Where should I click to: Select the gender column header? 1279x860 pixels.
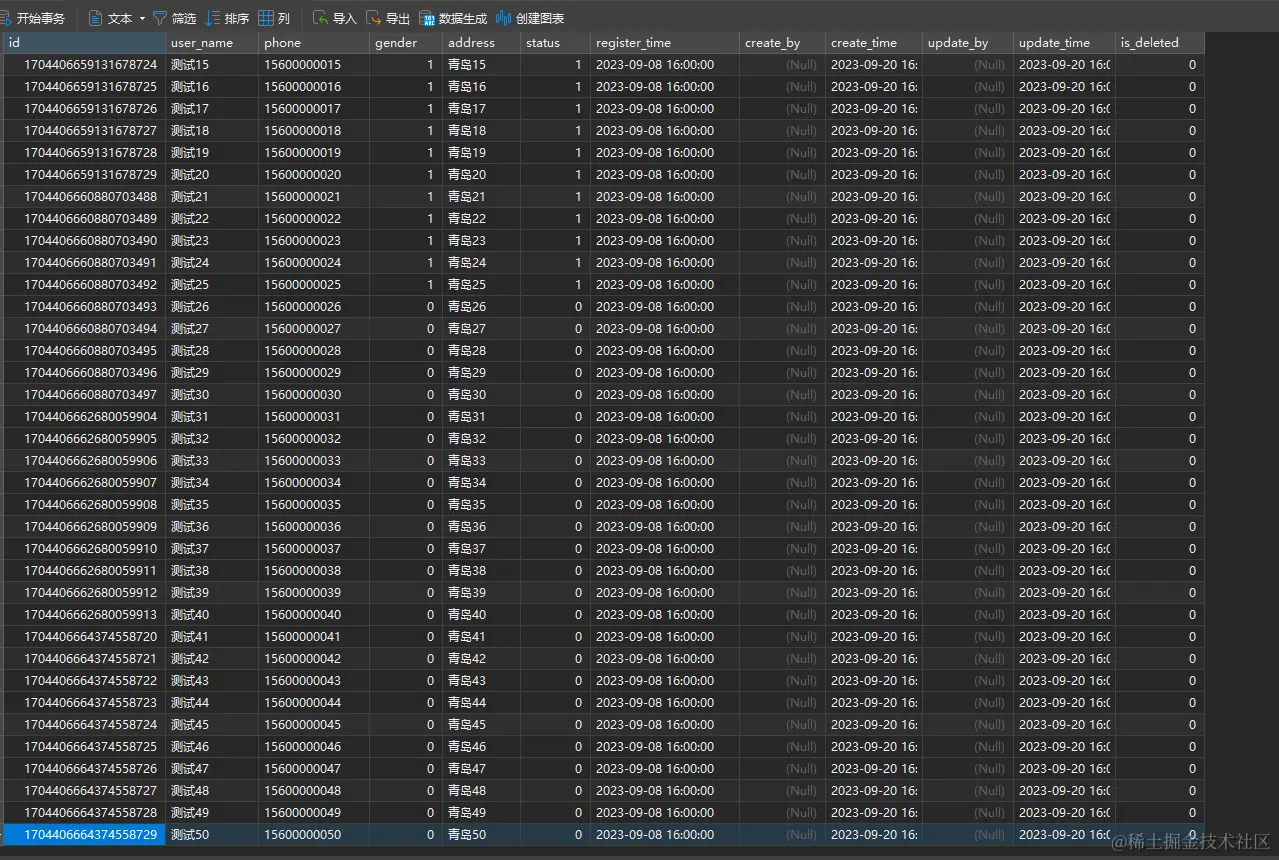click(x=406, y=43)
